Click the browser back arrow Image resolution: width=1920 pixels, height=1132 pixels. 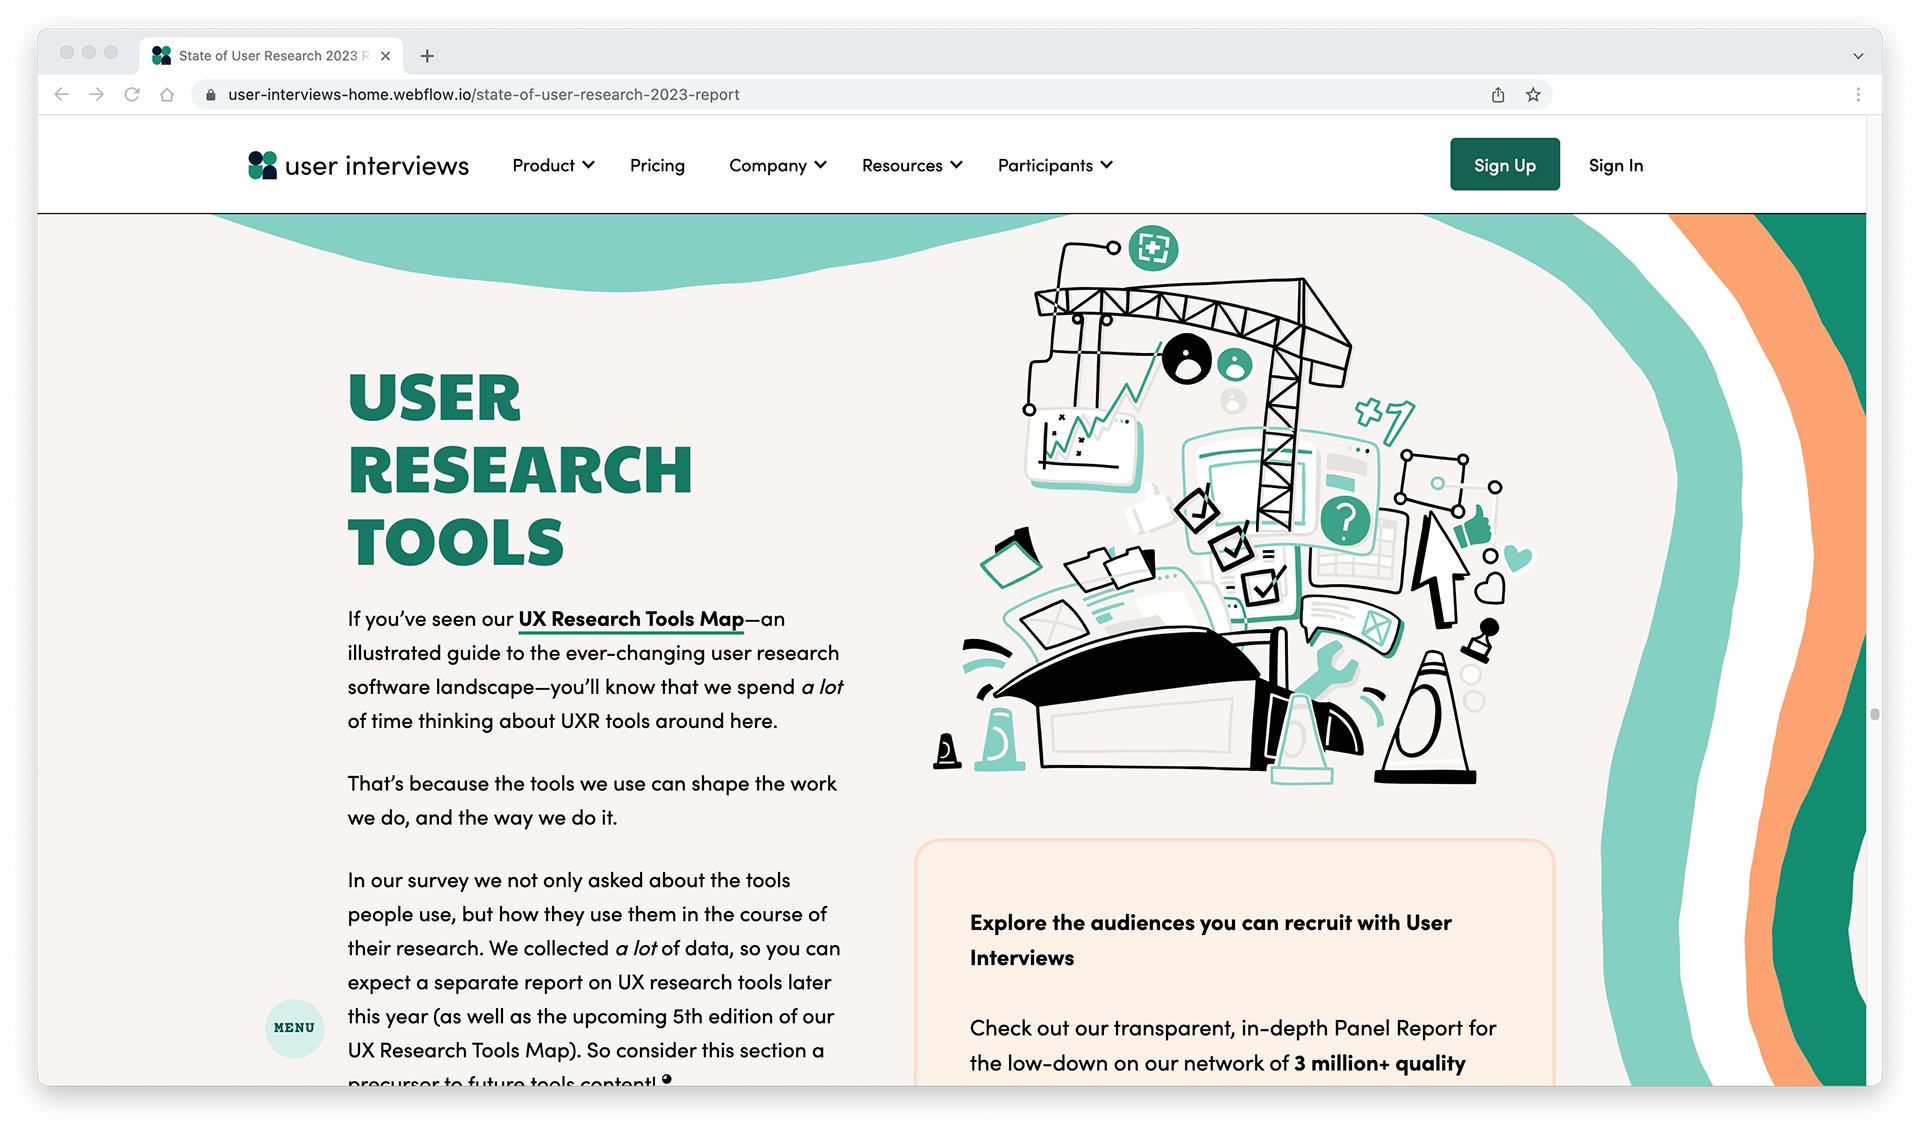[x=61, y=94]
